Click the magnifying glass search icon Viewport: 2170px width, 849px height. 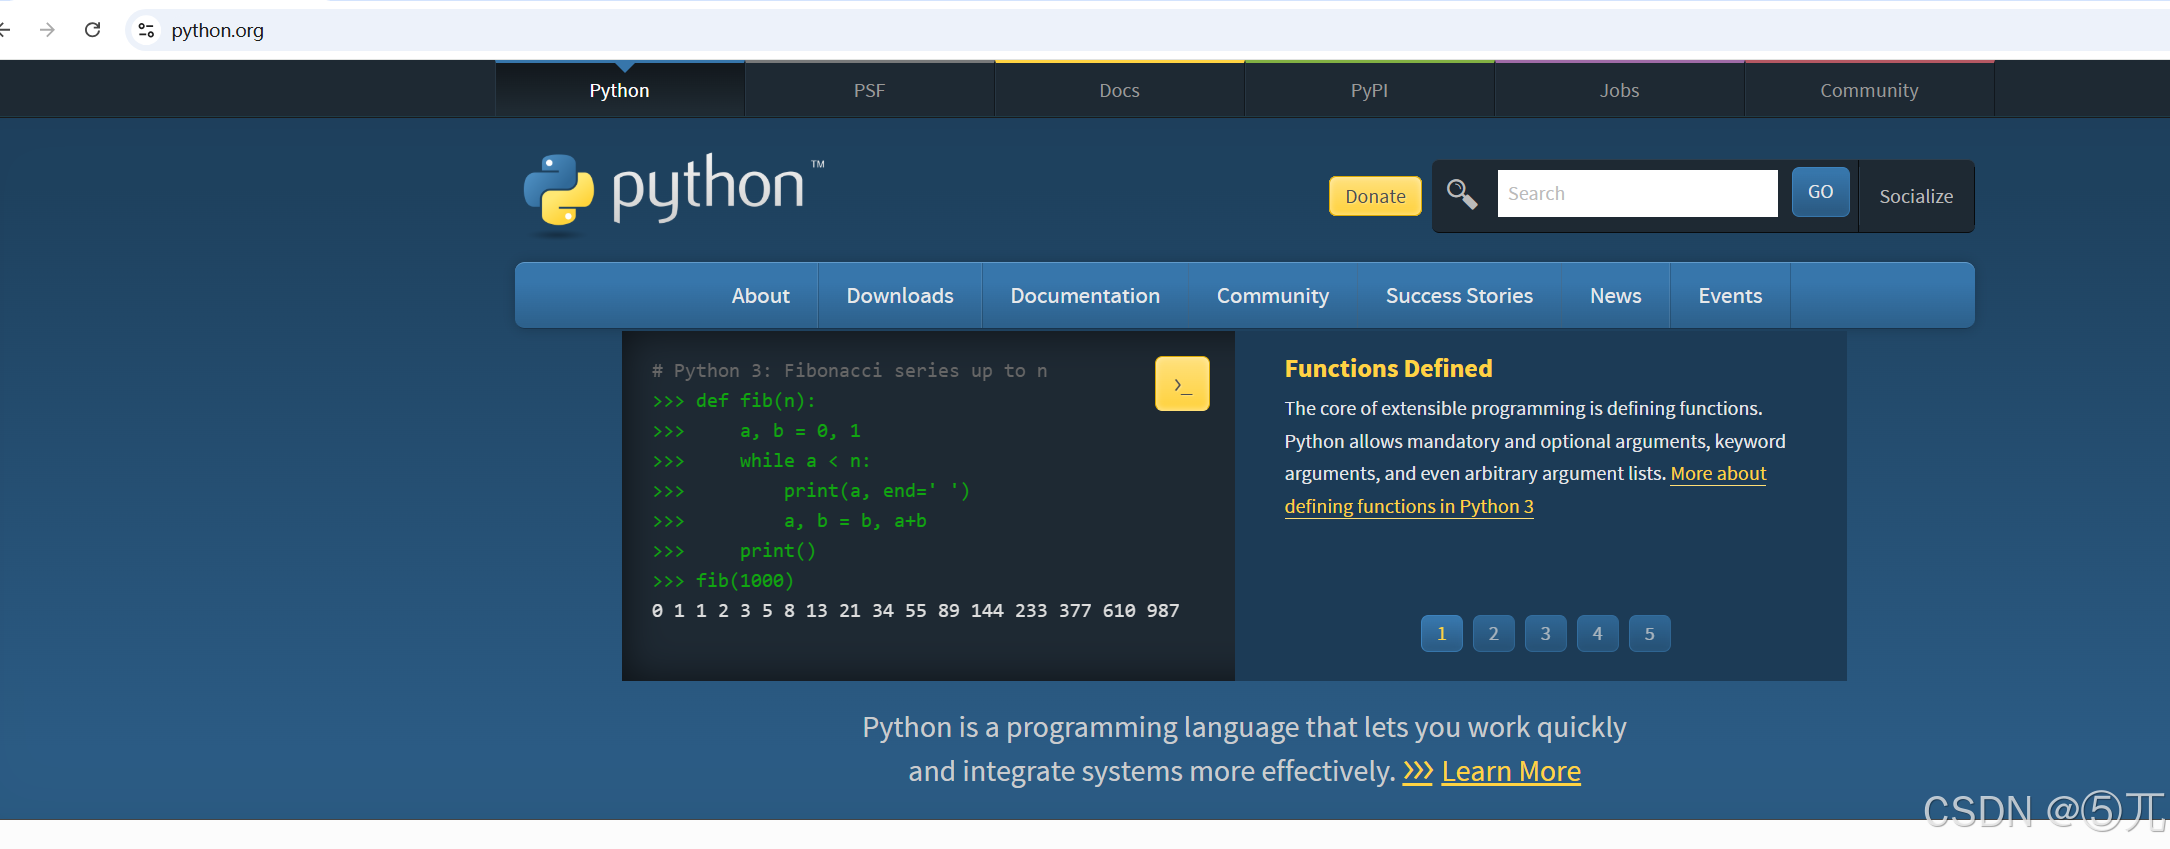1462,194
